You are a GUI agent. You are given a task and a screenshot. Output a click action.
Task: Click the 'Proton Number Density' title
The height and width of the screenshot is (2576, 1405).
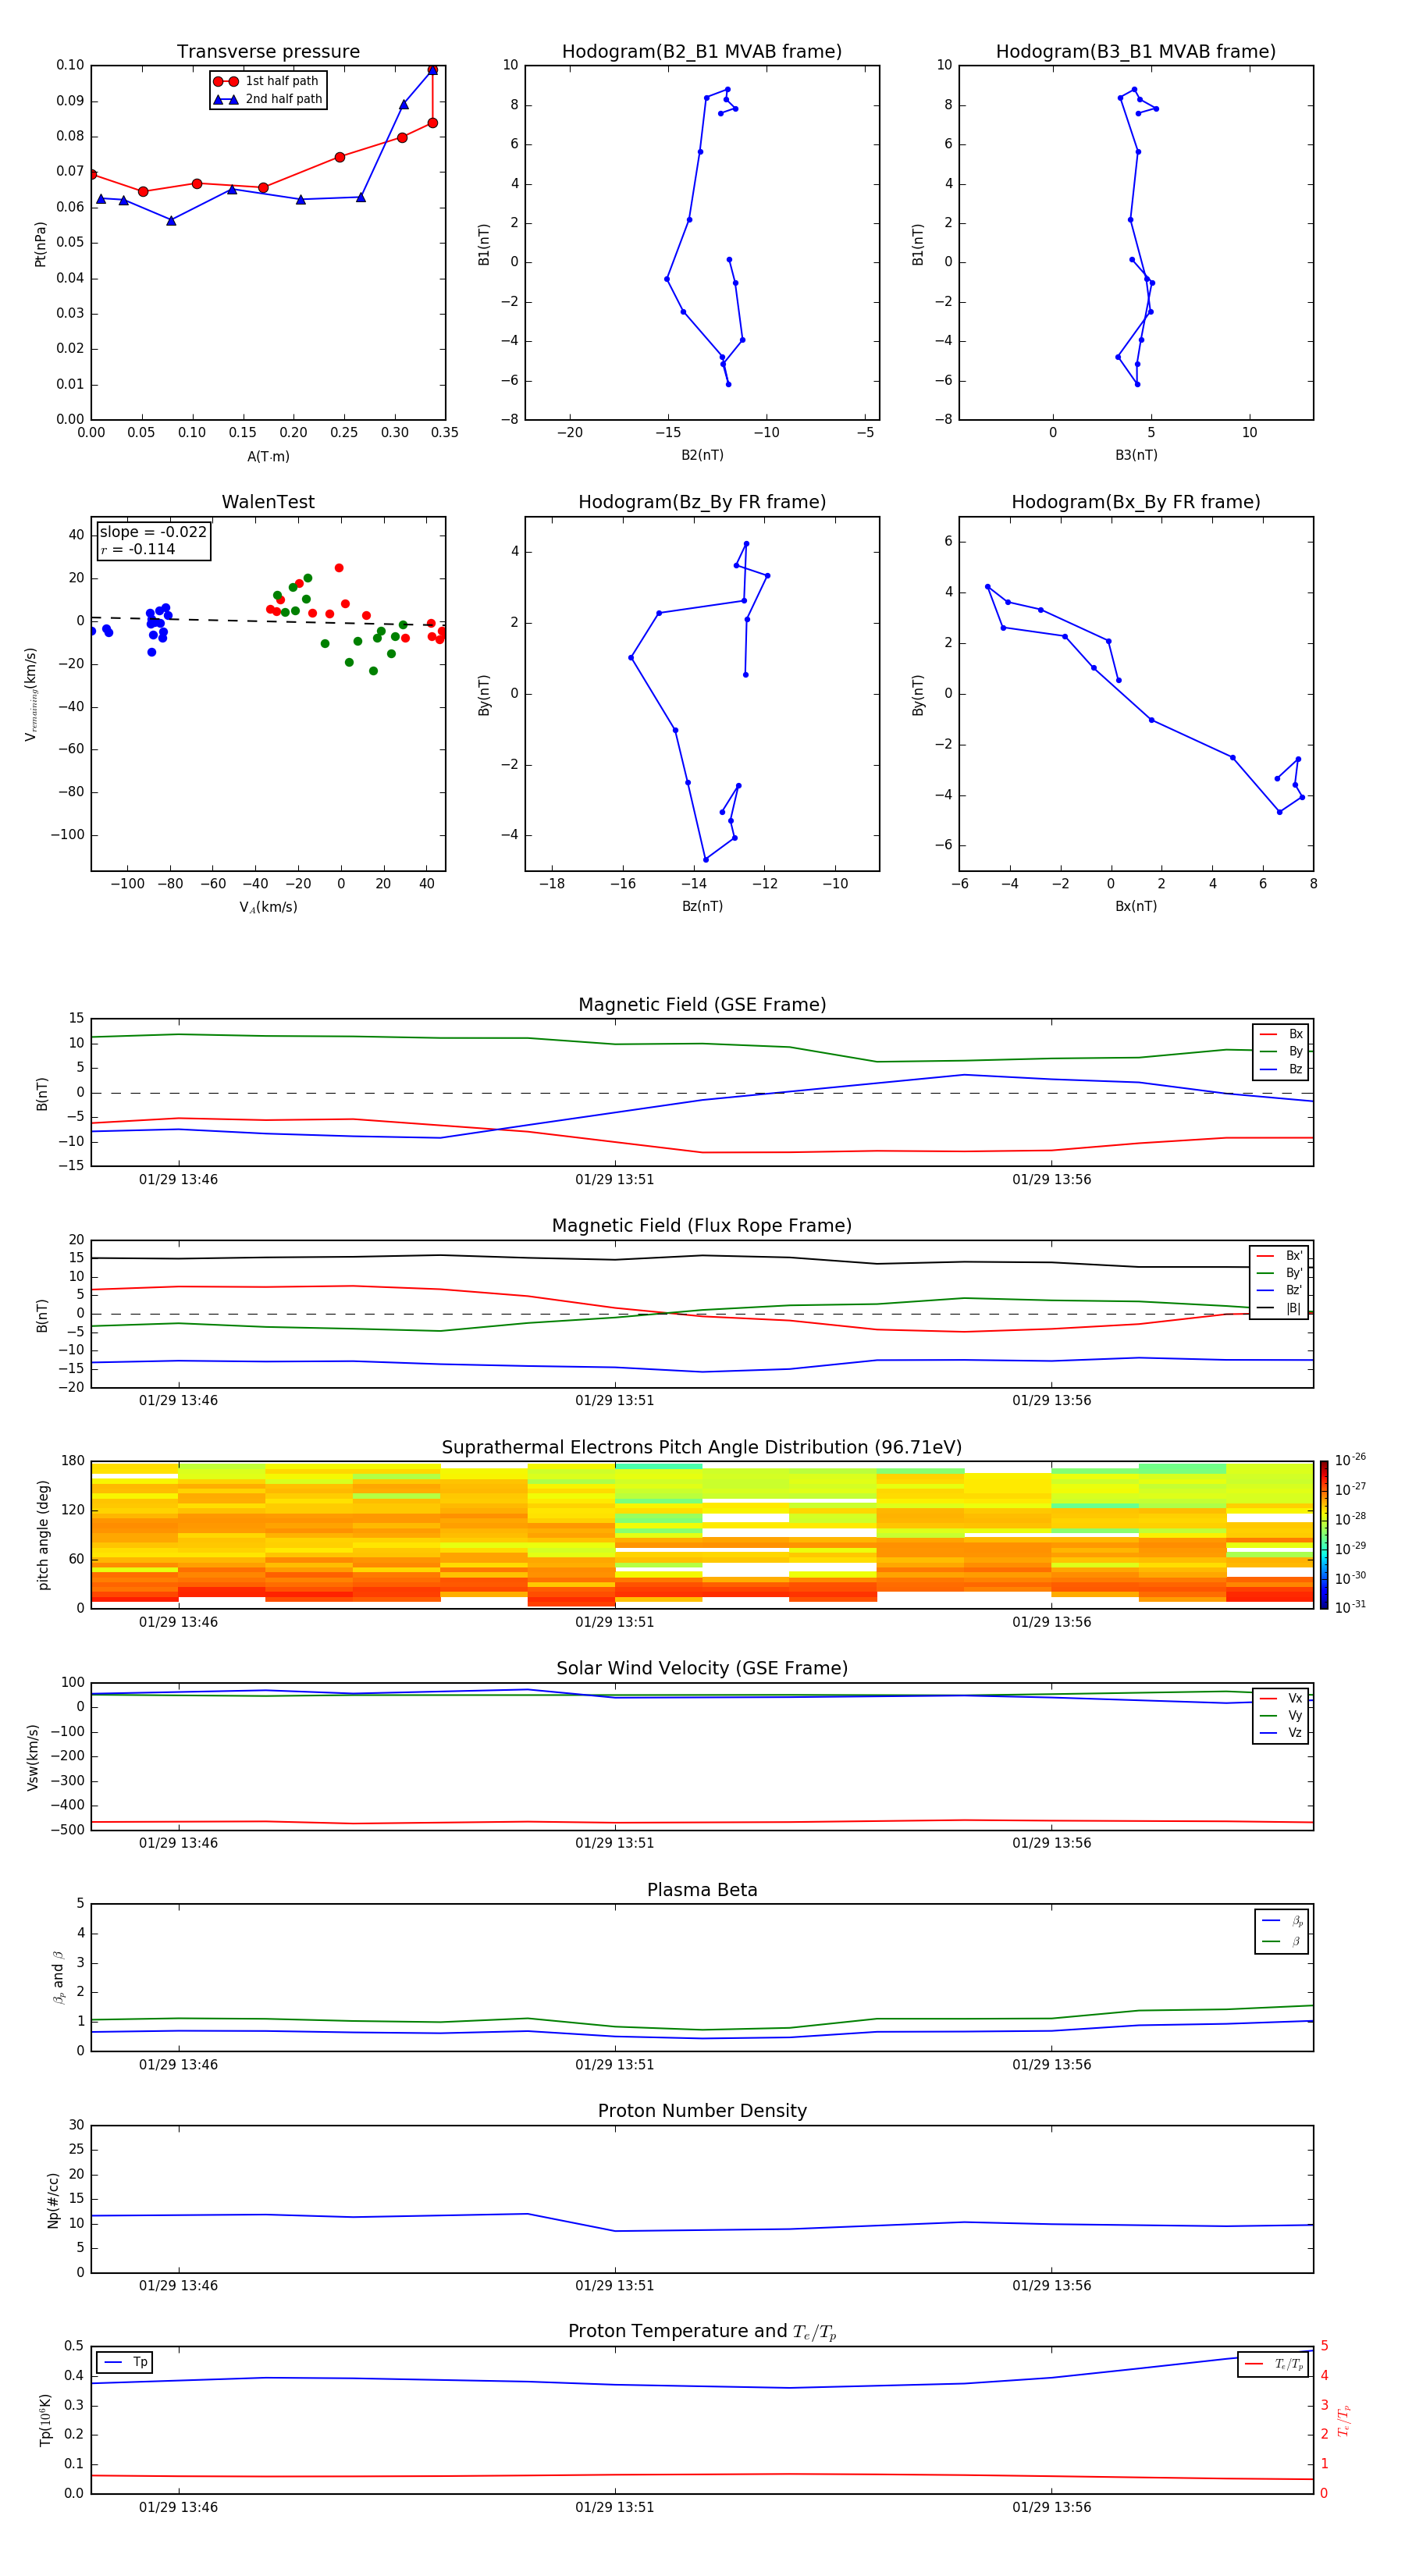pyautogui.click(x=702, y=2111)
